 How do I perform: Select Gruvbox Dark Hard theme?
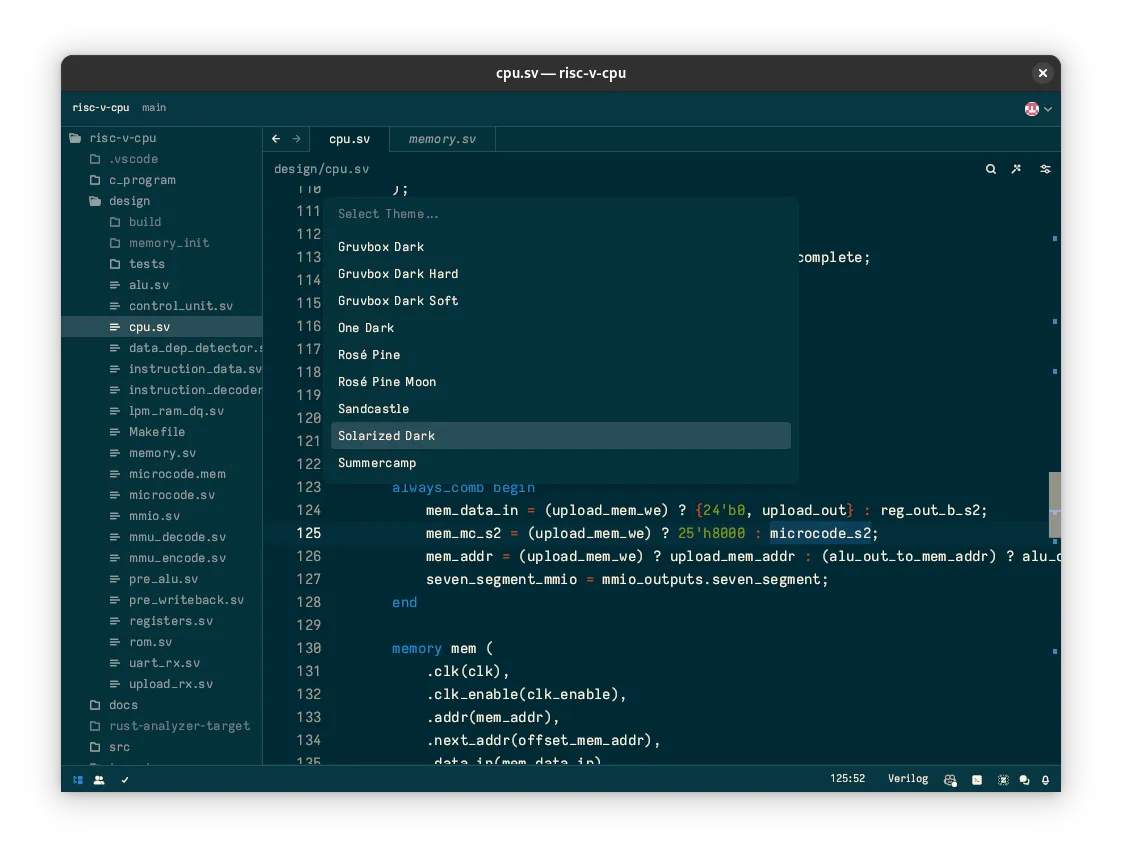398,274
